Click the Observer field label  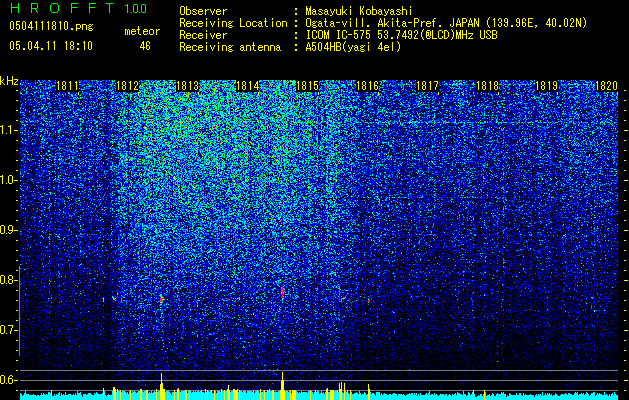click(203, 11)
